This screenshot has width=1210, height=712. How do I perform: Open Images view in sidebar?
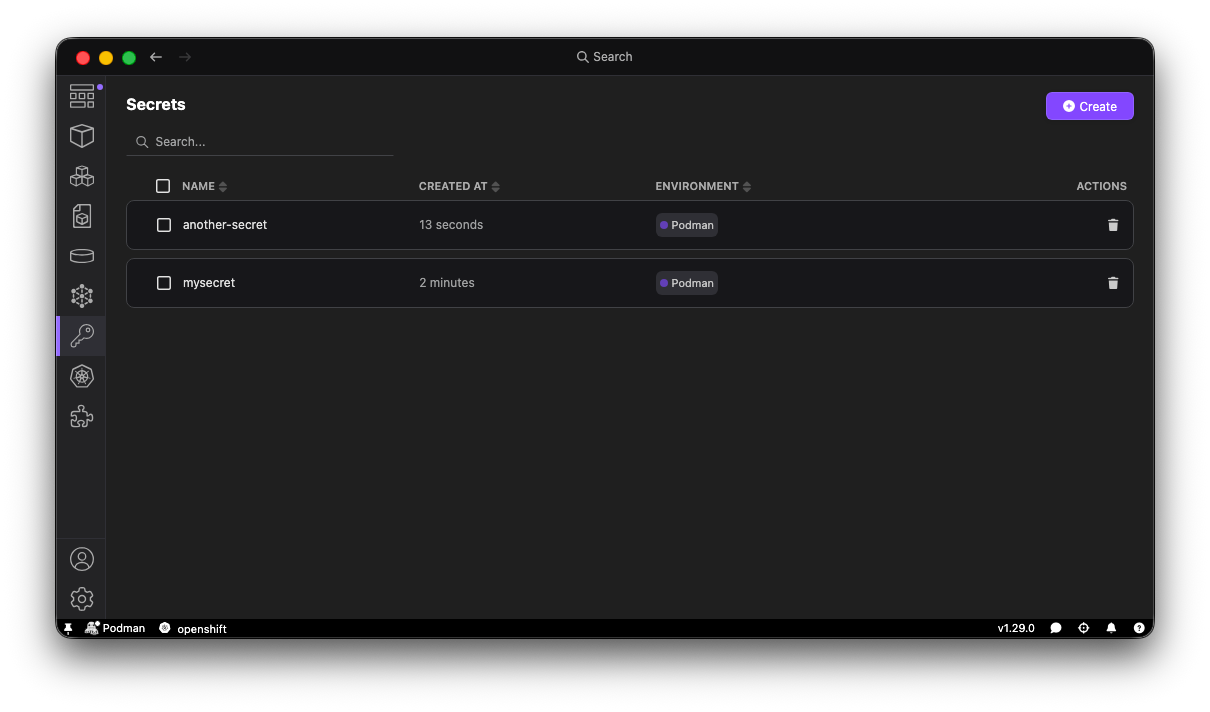[x=82, y=216]
